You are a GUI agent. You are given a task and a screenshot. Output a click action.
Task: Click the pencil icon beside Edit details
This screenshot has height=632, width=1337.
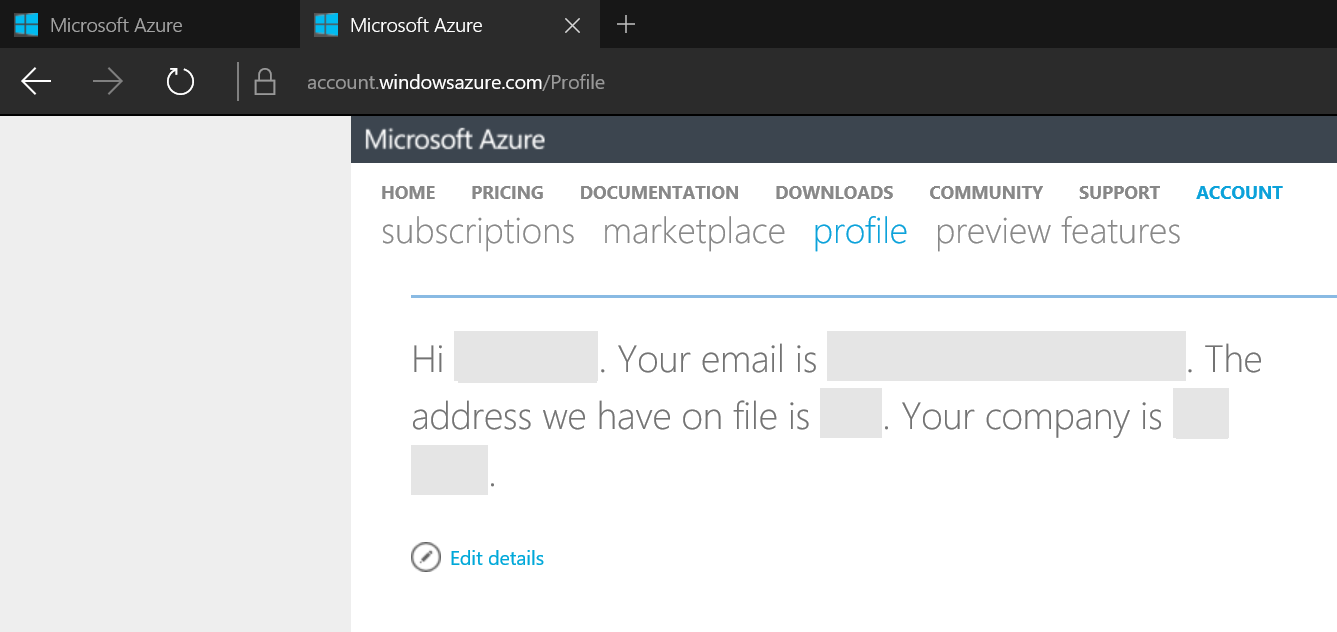(x=426, y=557)
